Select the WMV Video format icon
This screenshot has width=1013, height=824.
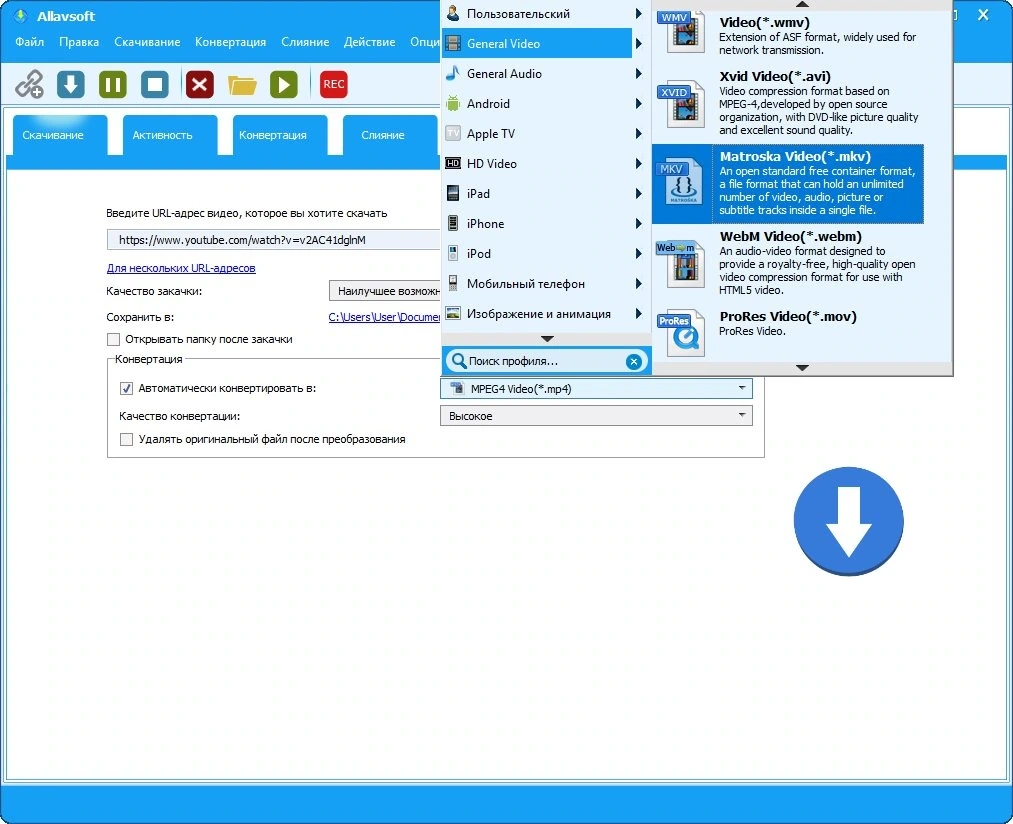pos(681,32)
